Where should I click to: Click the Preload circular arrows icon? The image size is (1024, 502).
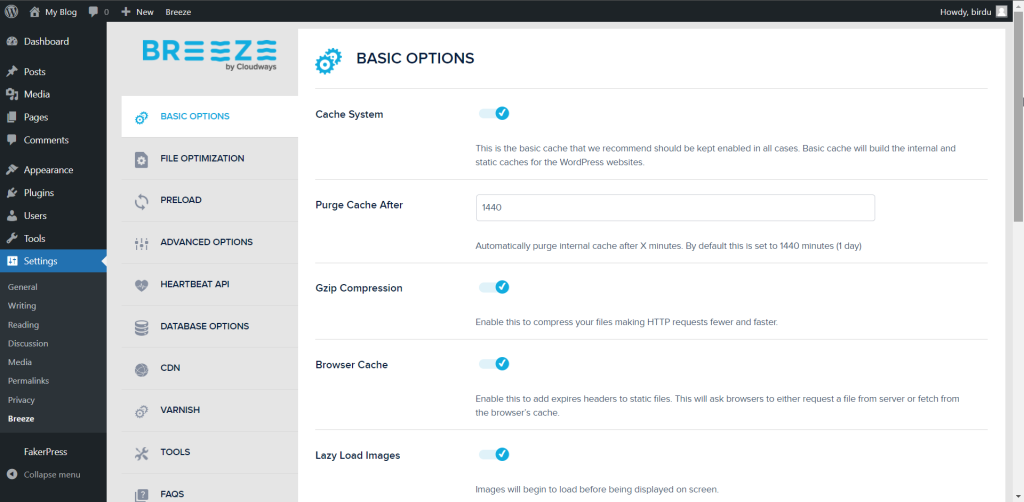coord(141,201)
